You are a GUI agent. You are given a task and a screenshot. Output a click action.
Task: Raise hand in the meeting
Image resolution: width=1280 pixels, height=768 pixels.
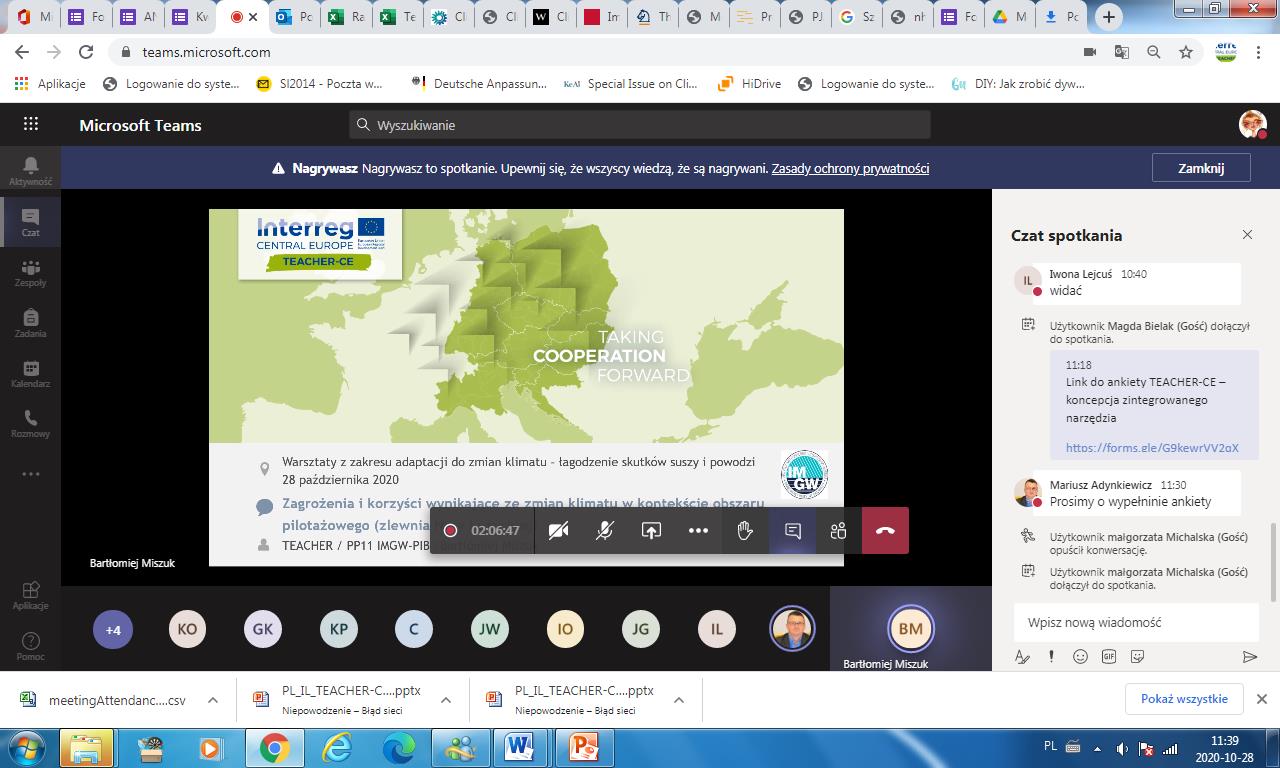[x=745, y=530]
